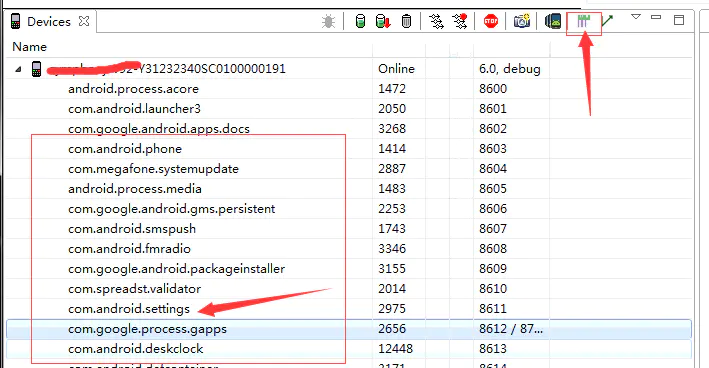Click the Name column header
709x368 pixels.
(29, 47)
